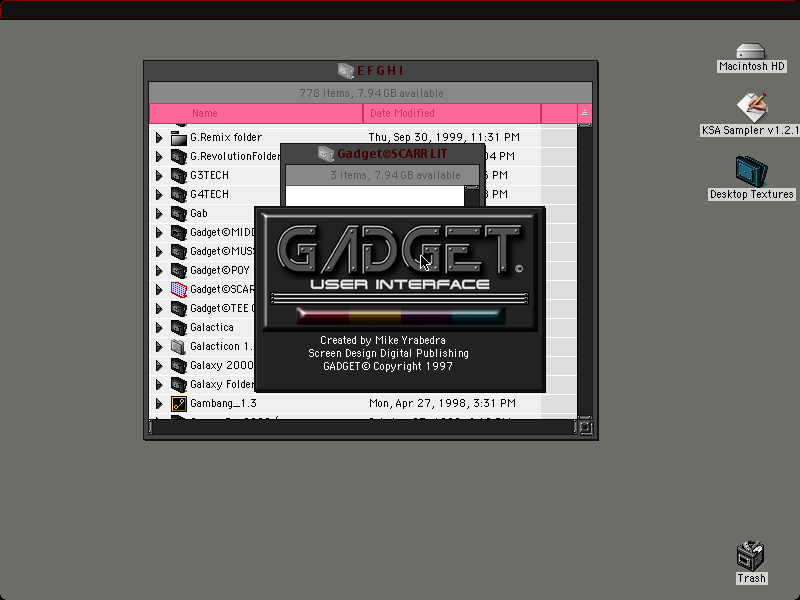
Task: Expand the Galaxy Folder disclosure triangle
Action: click(159, 384)
